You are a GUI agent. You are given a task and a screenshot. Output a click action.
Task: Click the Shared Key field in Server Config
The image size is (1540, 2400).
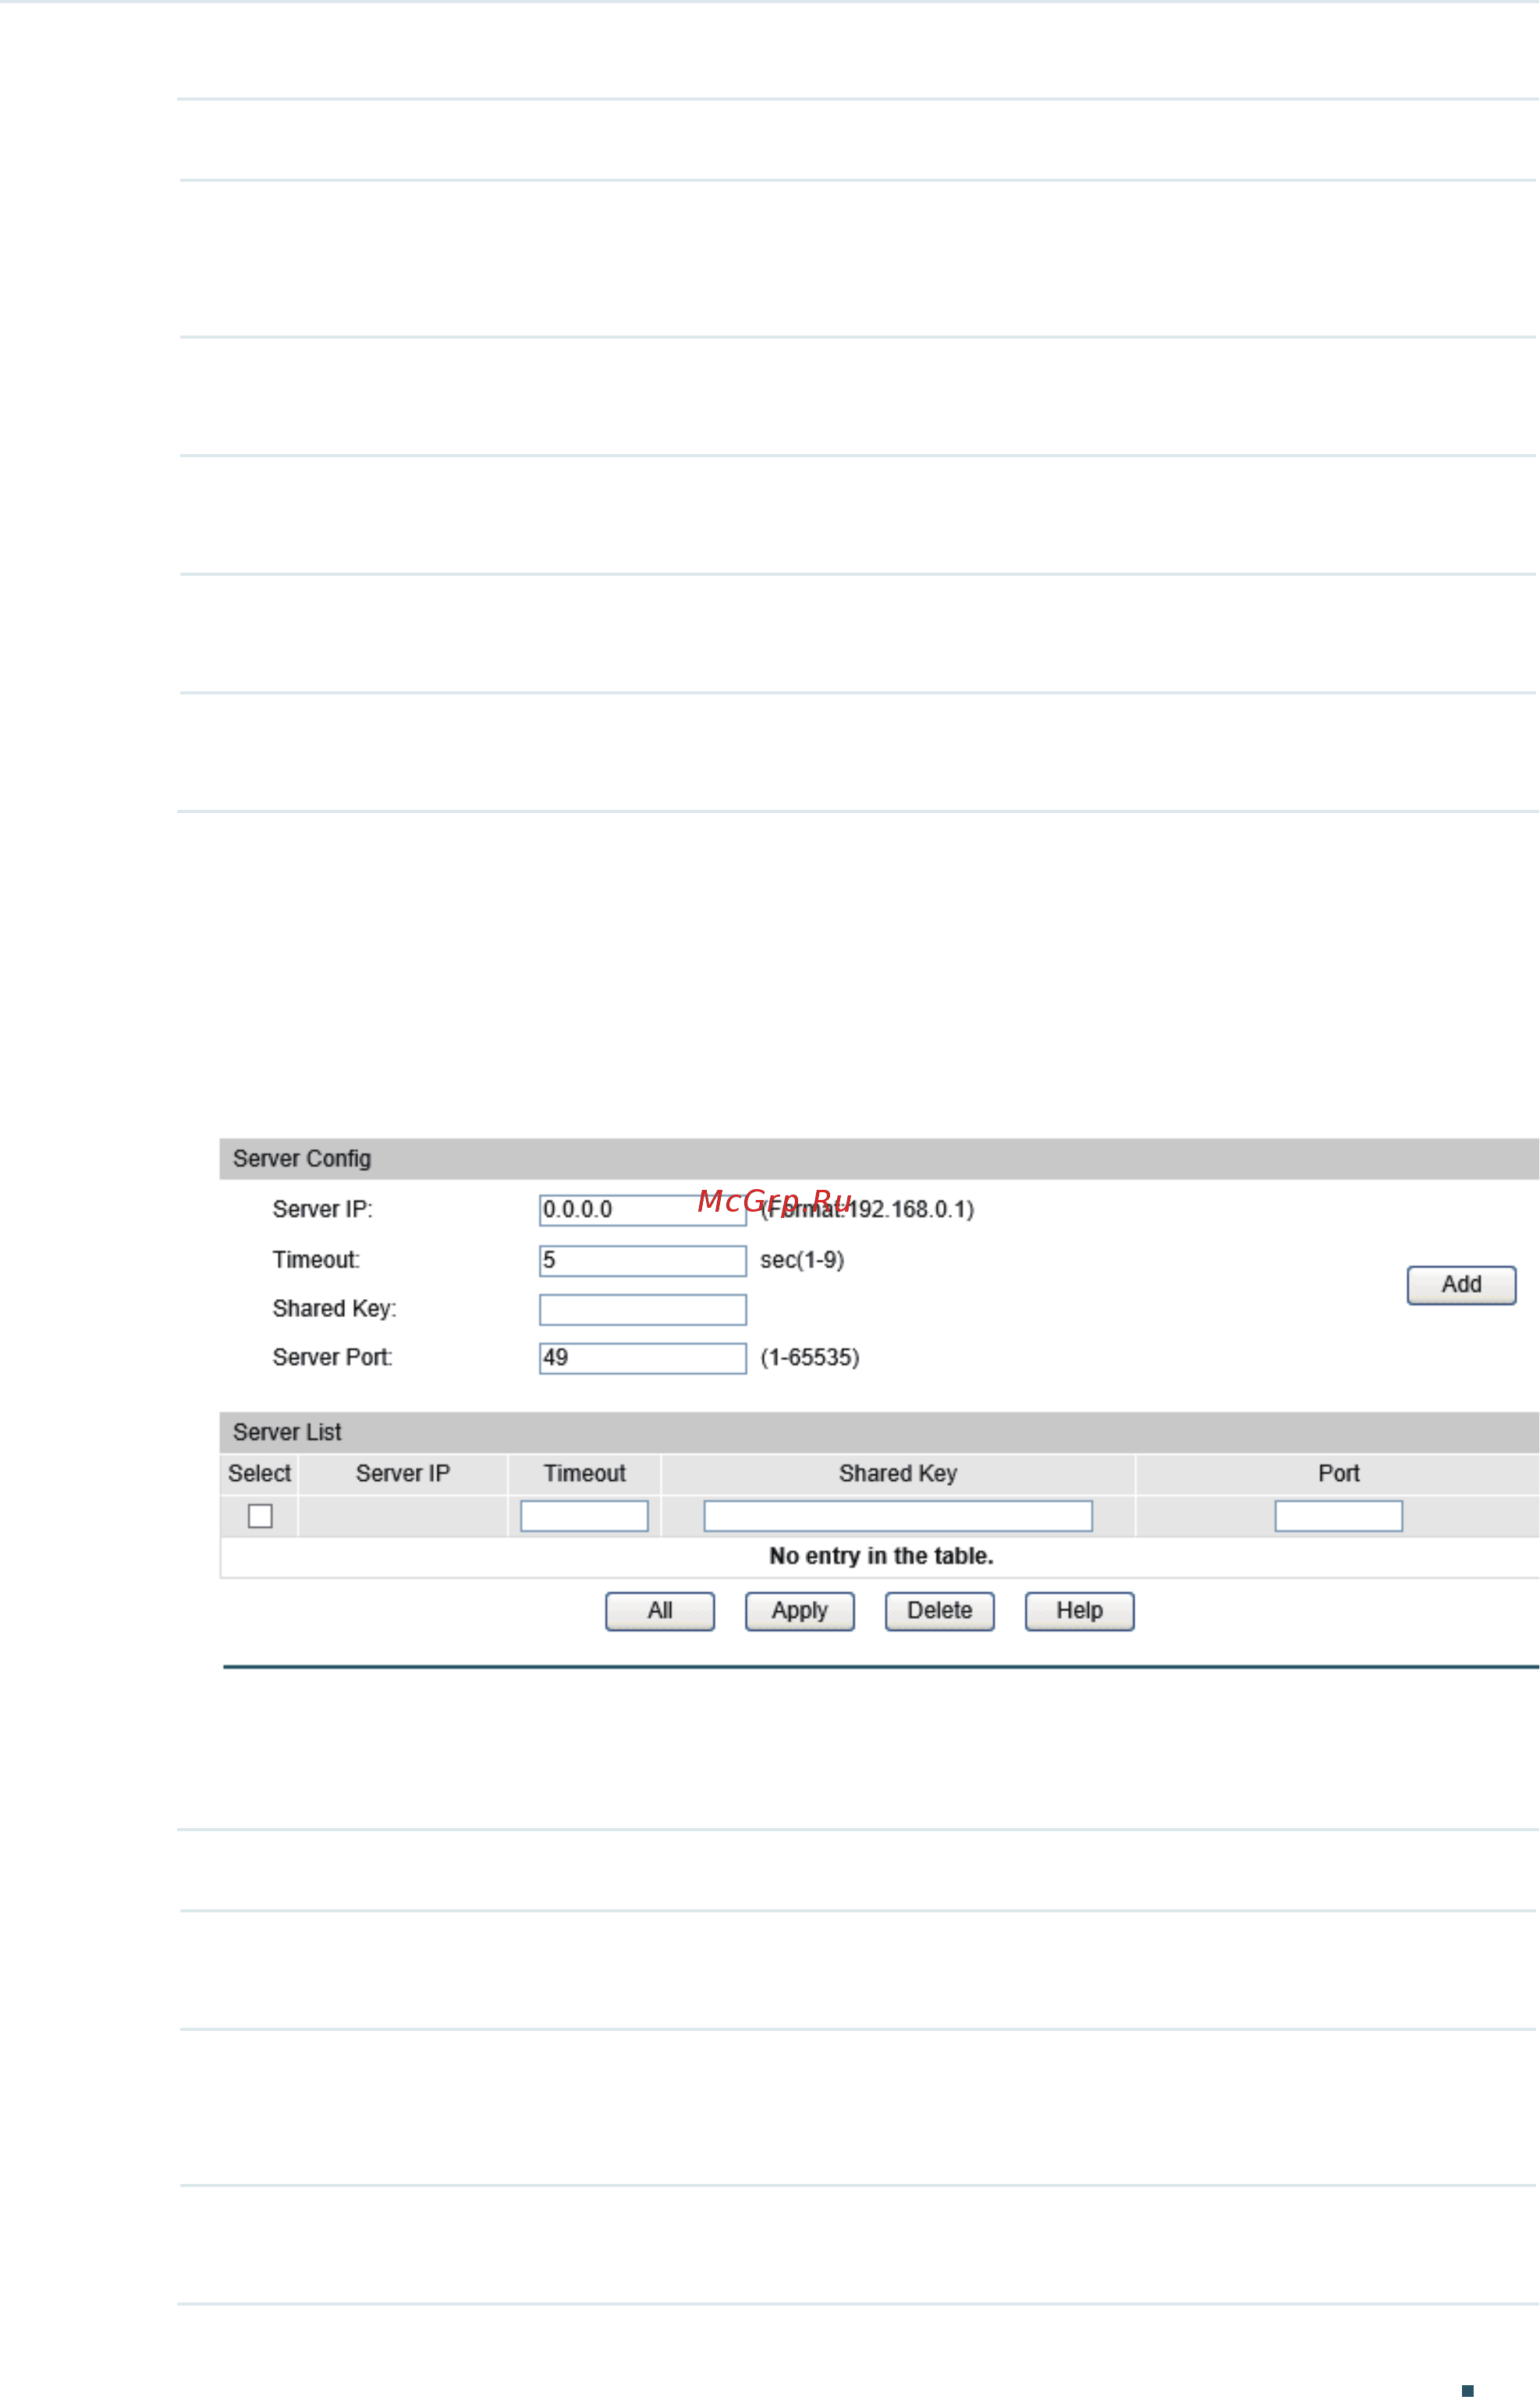643,1310
